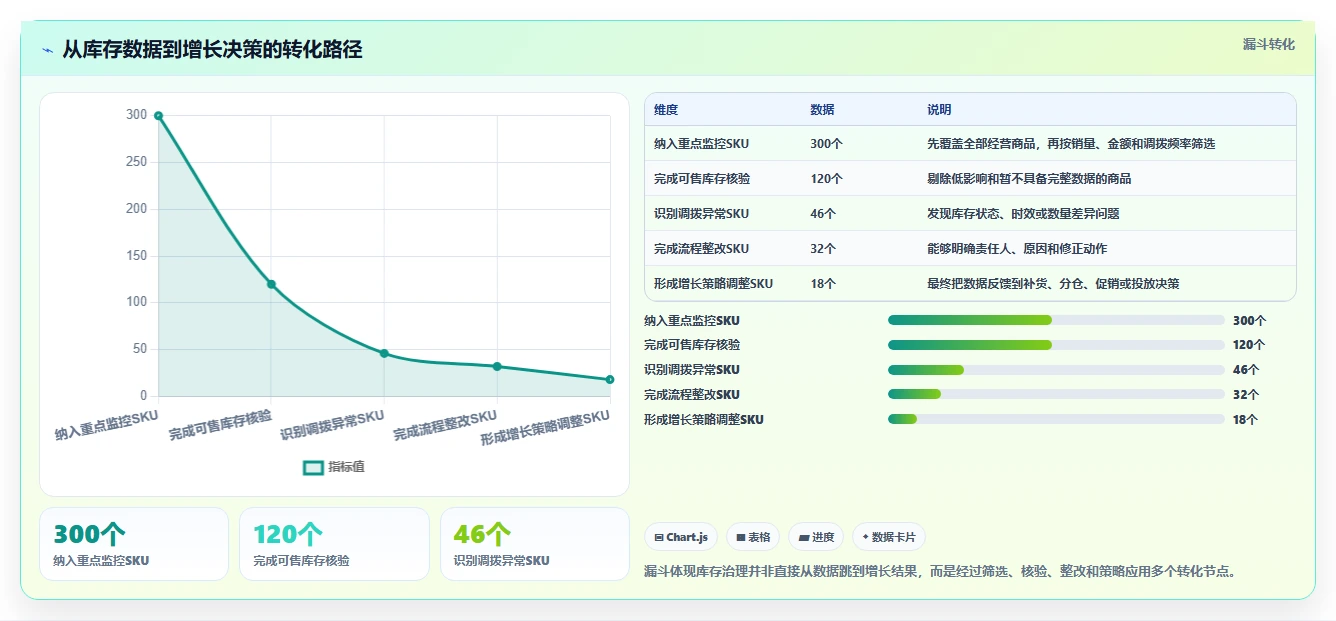
Task: Click the 300 data point on chart
Action: pyautogui.click(x=159, y=116)
